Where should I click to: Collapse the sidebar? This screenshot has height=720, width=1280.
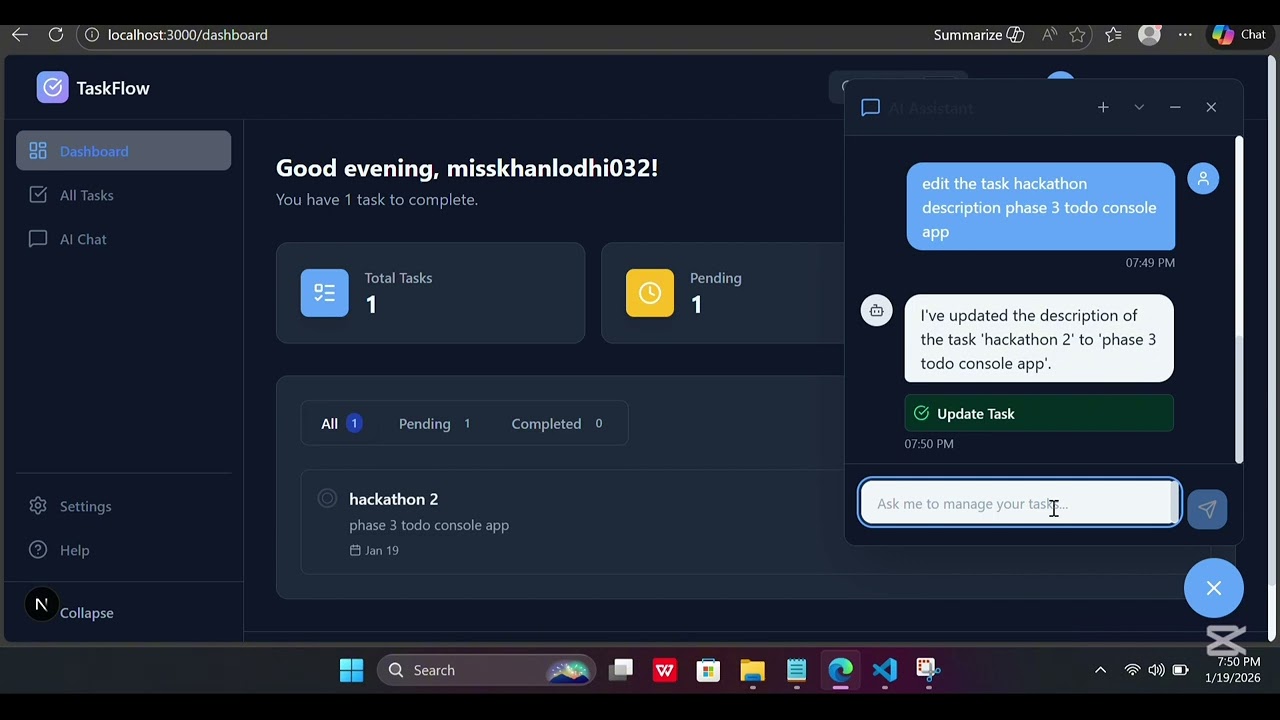coord(87,613)
